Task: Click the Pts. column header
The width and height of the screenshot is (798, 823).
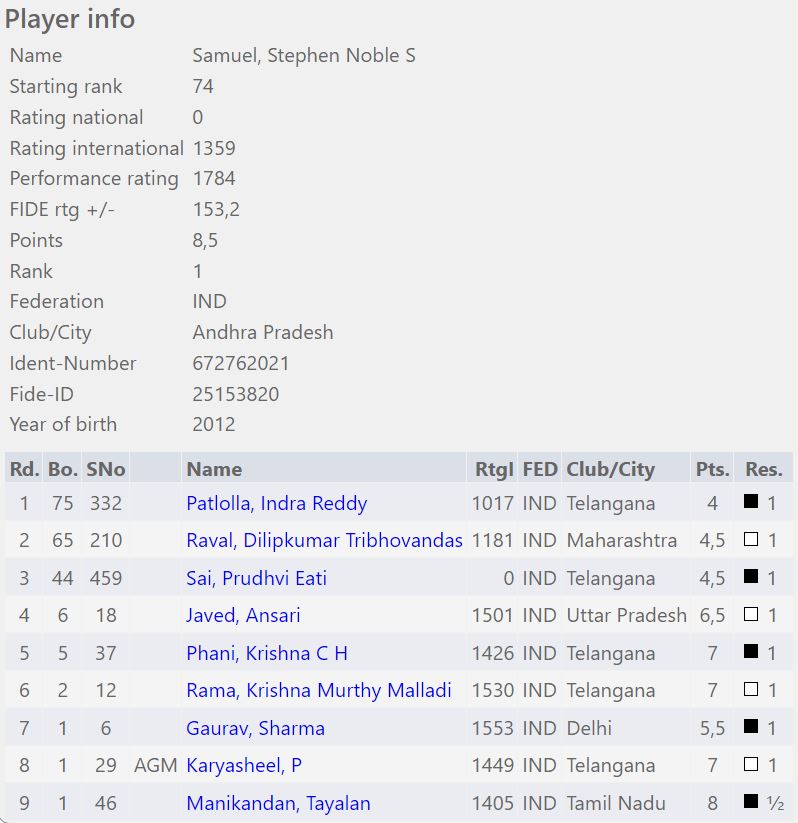Action: (712, 469)
